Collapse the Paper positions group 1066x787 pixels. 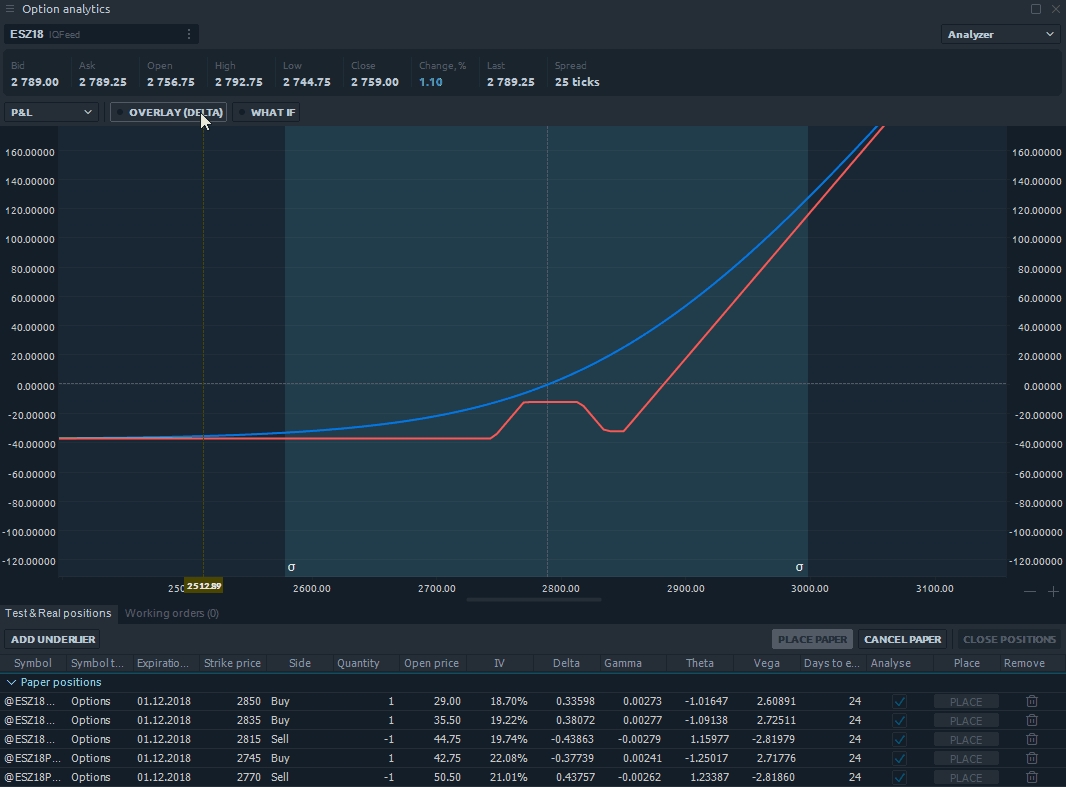(12, 682)
